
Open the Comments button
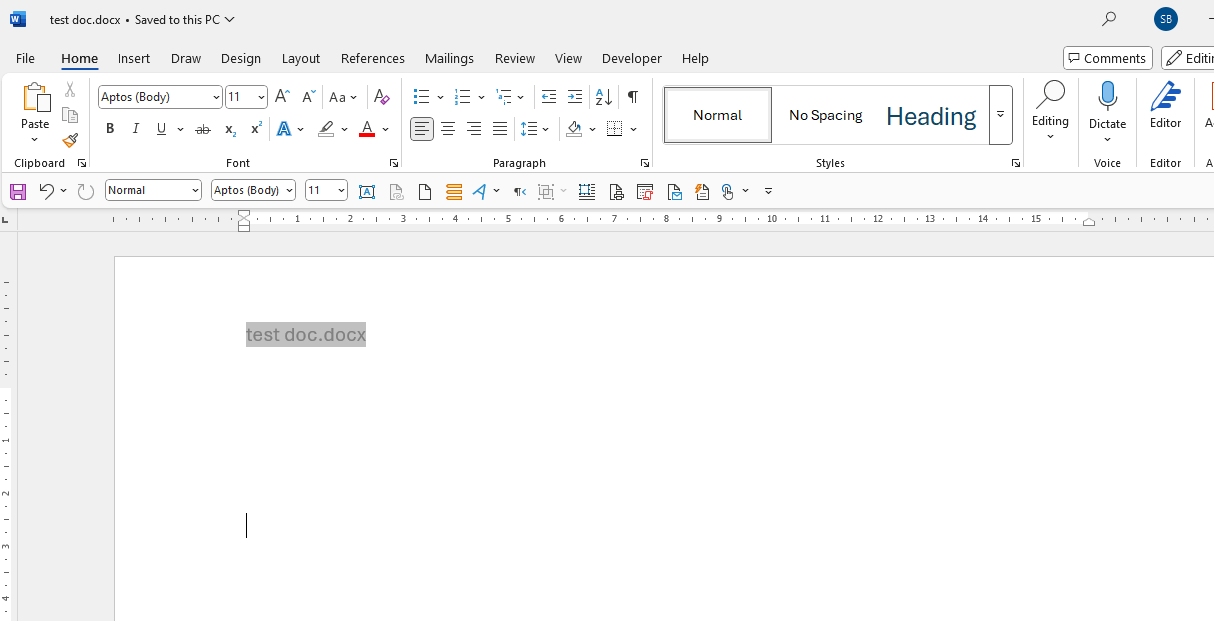[x=1108, y=58]
